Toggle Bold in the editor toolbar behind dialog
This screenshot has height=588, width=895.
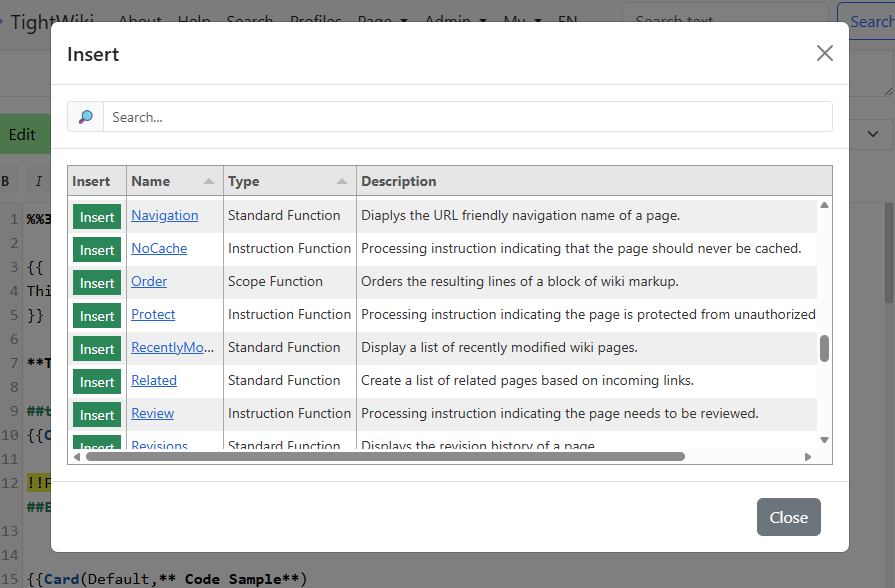point(5,182)
